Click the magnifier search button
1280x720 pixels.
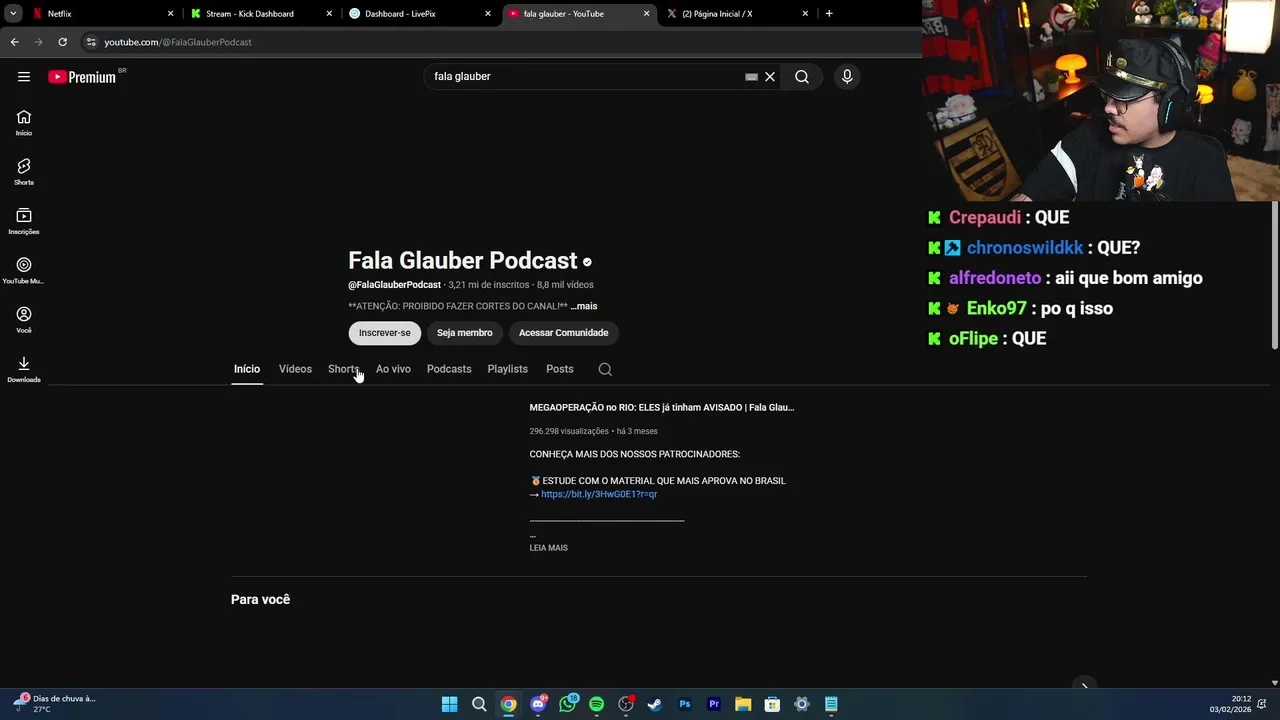coord(802,77)
